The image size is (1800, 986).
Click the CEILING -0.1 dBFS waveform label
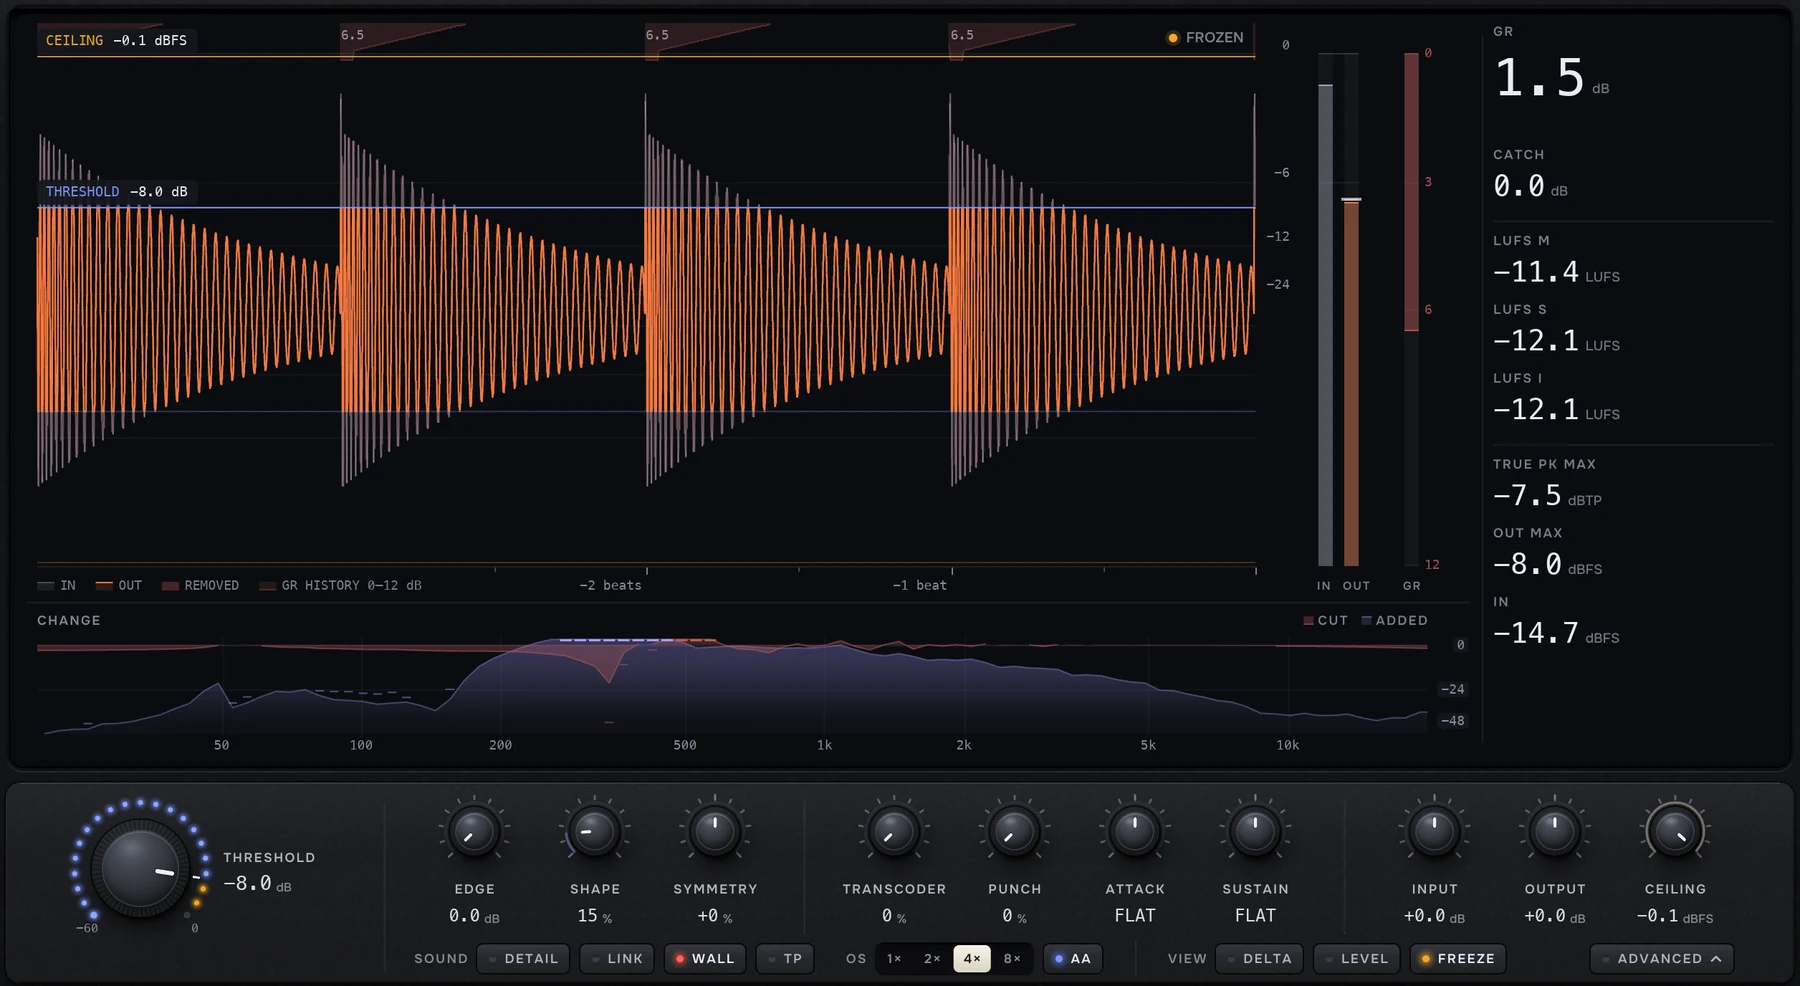116,40
